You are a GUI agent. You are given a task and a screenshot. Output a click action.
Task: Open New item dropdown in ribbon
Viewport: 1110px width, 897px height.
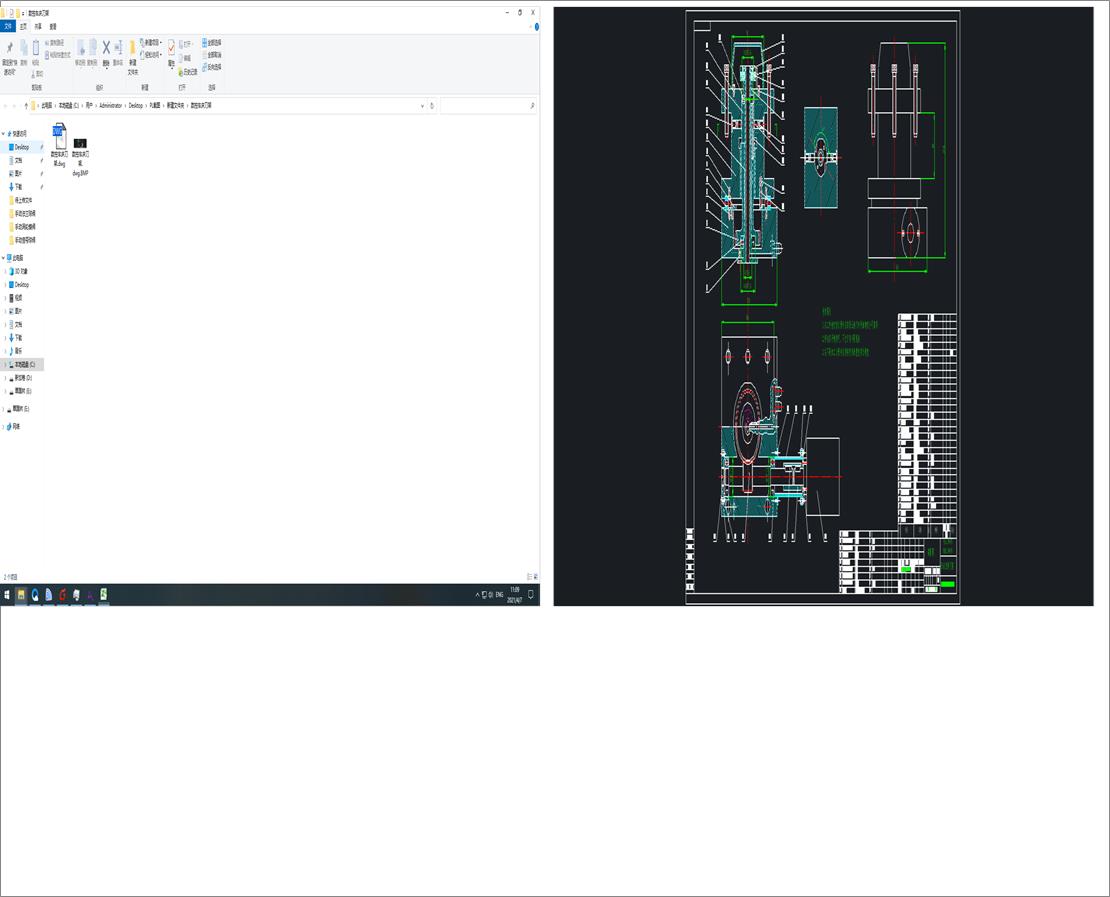coord(151,42)
